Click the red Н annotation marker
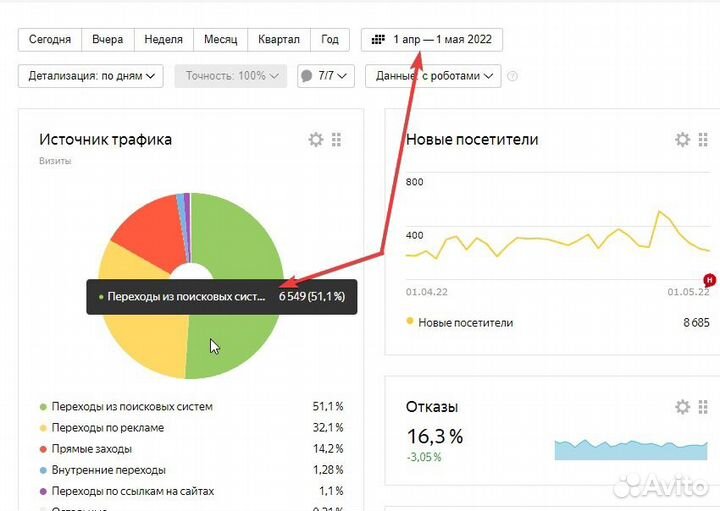The image size is (720, 511). tap(709, 280)
